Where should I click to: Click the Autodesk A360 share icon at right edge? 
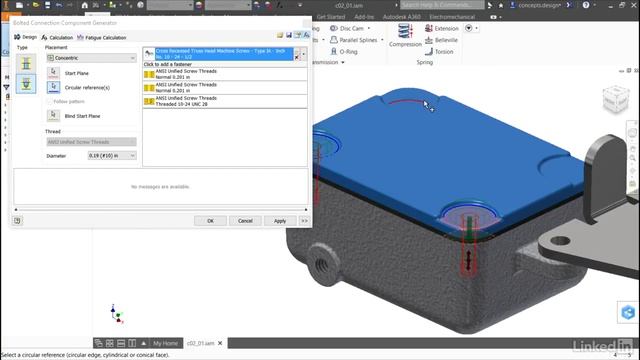point(628,313)
